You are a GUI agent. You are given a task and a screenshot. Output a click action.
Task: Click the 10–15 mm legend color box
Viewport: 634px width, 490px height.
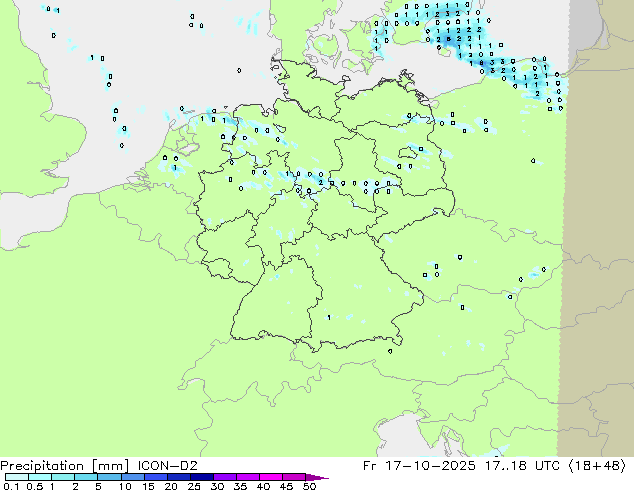[x=132, y=477]
